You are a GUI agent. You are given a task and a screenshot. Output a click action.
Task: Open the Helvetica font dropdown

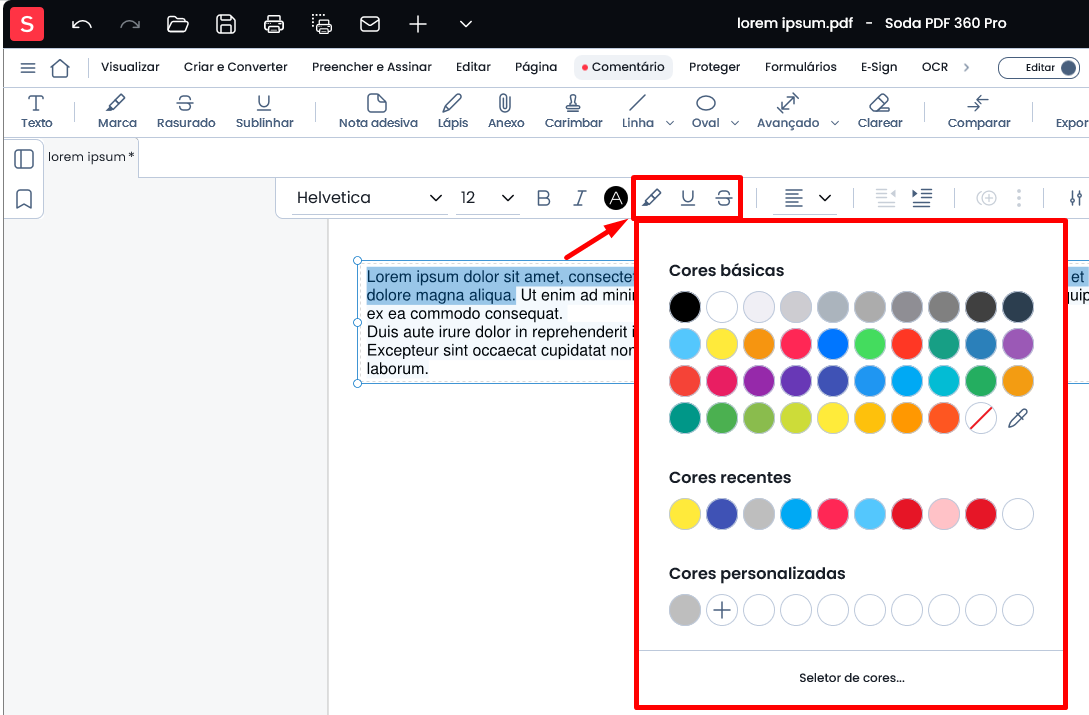click(369, 198)
